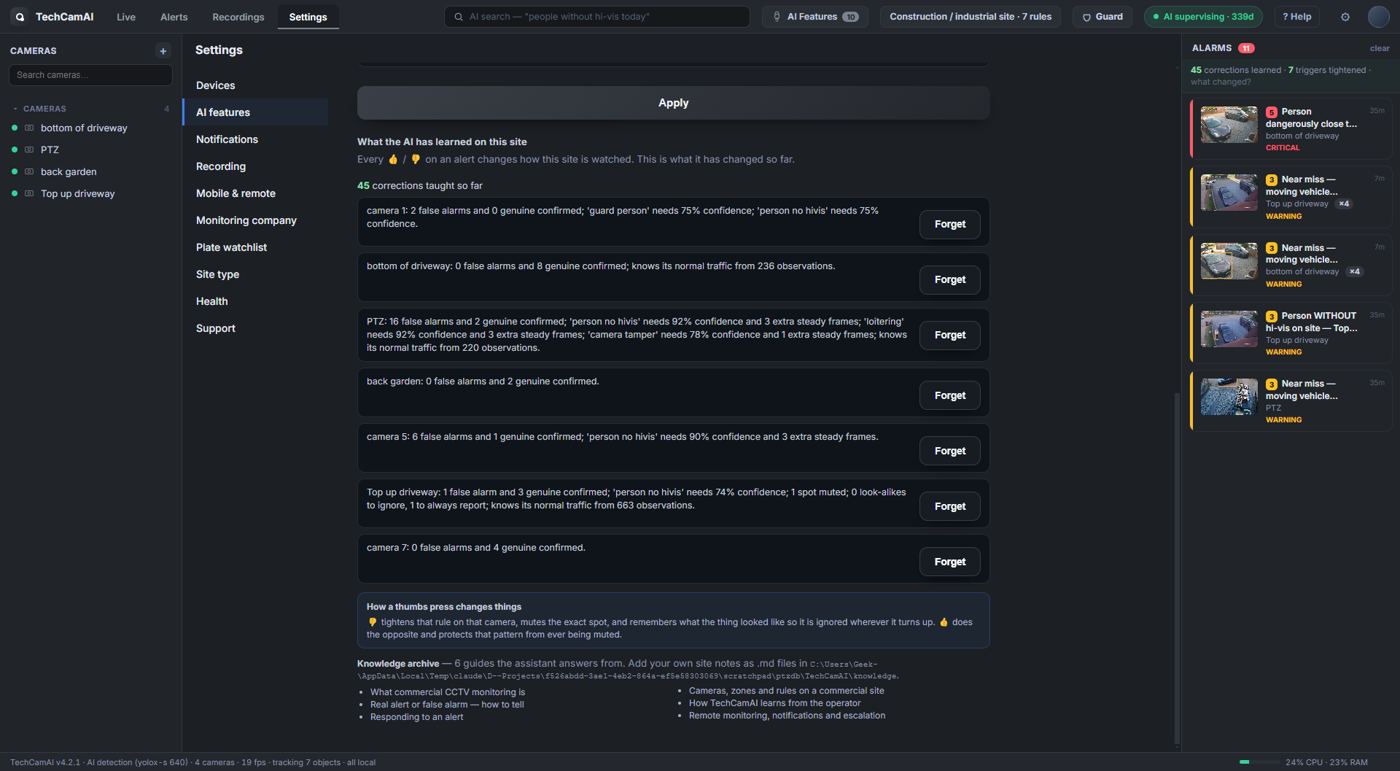Click the 'what changed?' link

[x=1221, y=82]
